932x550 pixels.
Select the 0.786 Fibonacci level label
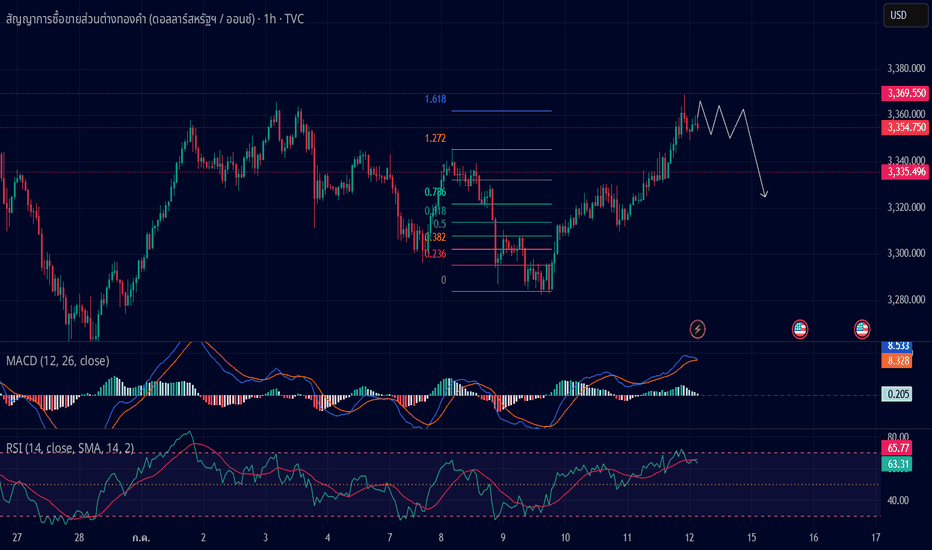click(435, 192)
